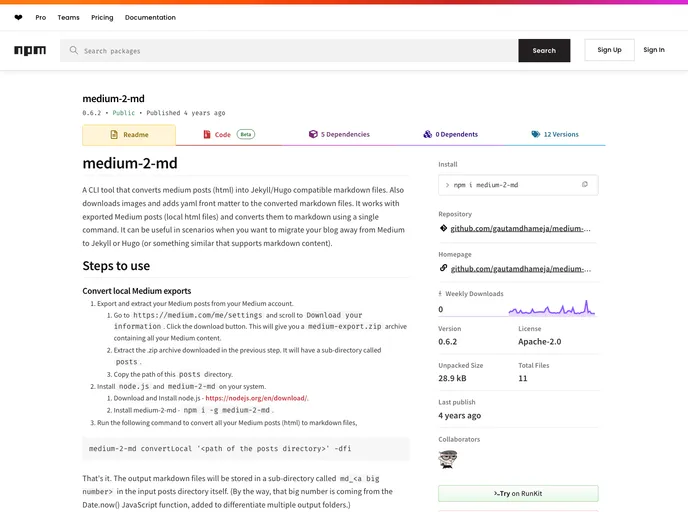Click the Beta badge next to Code
Viewport: 688px width, 512px height.
point(246,134)
